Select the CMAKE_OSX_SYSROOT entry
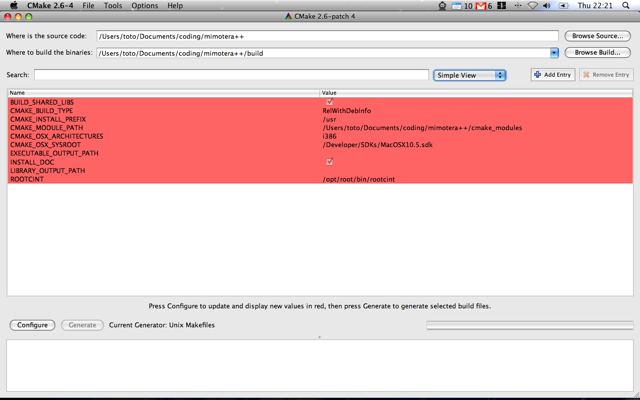640x400 pixels. 45,145
